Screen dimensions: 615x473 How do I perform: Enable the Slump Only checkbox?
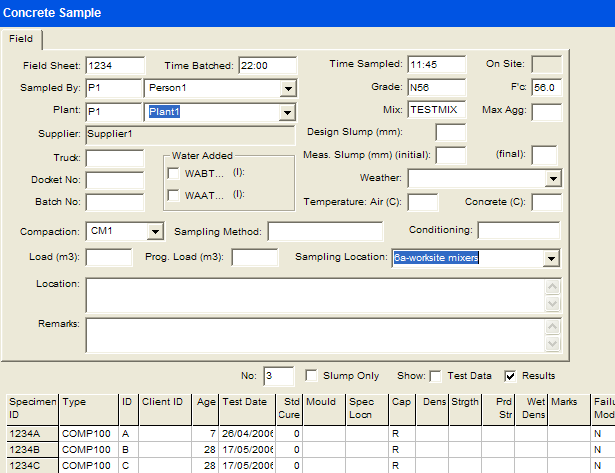(x=312, y=376)
